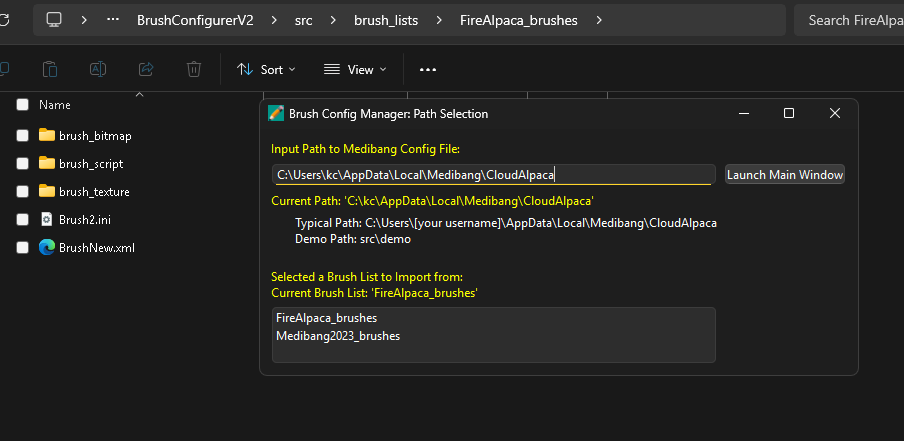The image size is (904, 441).
Task: Expand chevron after src breadcrumb
Action: 333,20
